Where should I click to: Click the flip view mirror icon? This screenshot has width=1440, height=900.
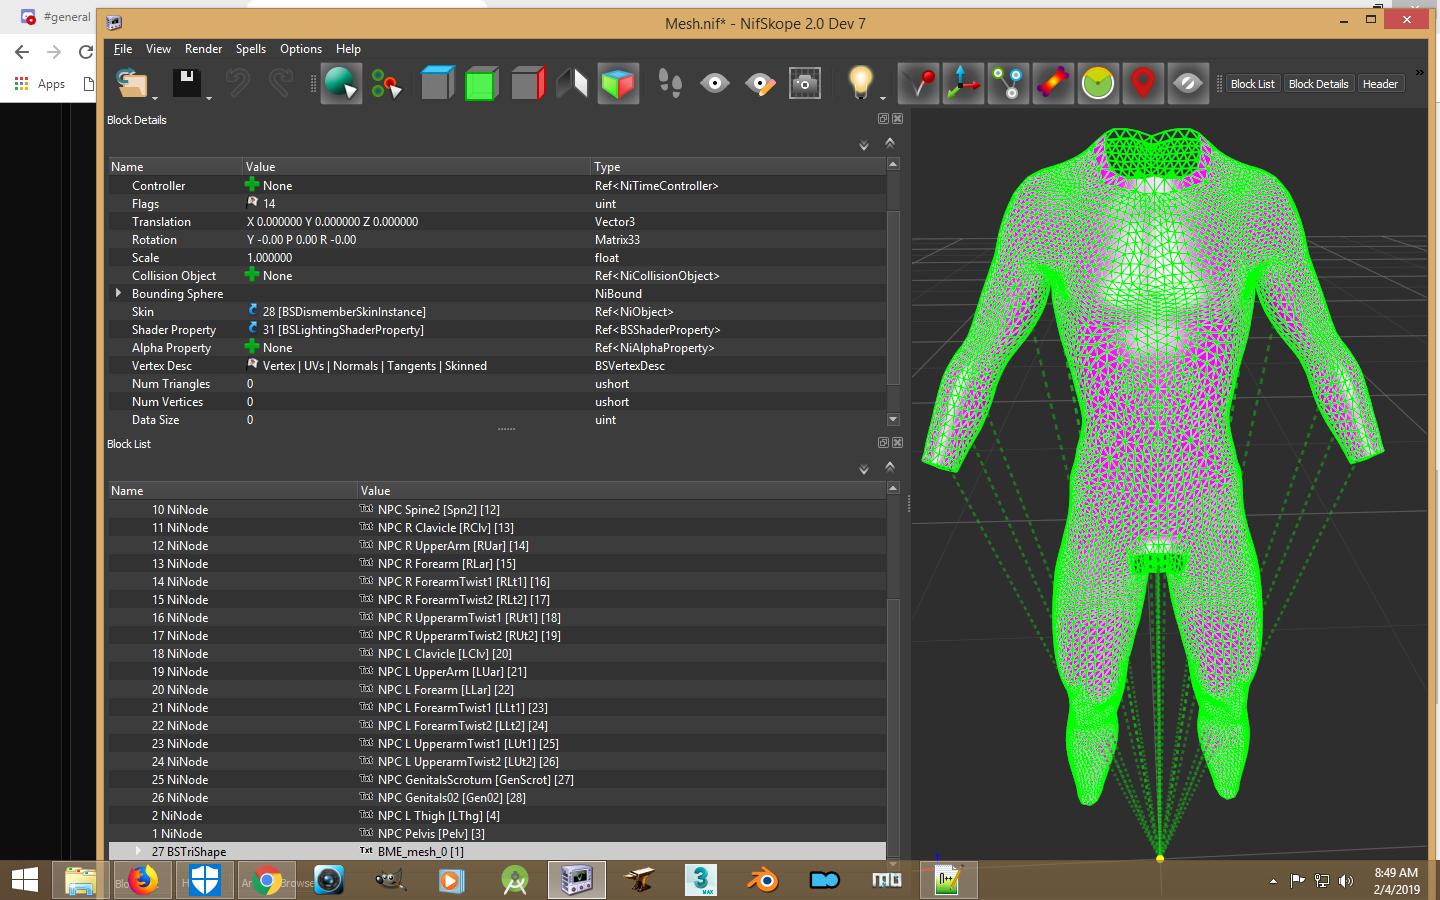point(572,83)
